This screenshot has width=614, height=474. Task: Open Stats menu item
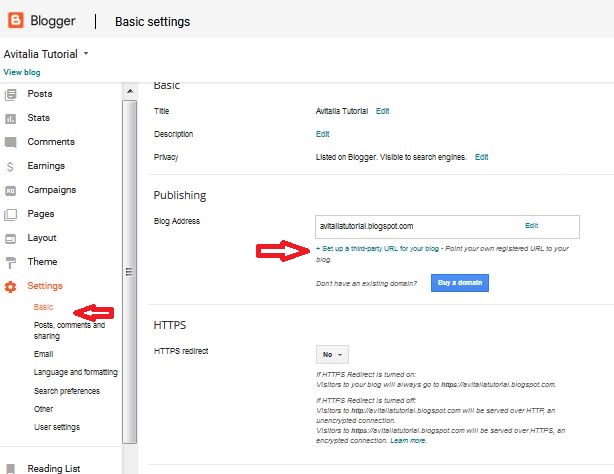click(38, 118)
